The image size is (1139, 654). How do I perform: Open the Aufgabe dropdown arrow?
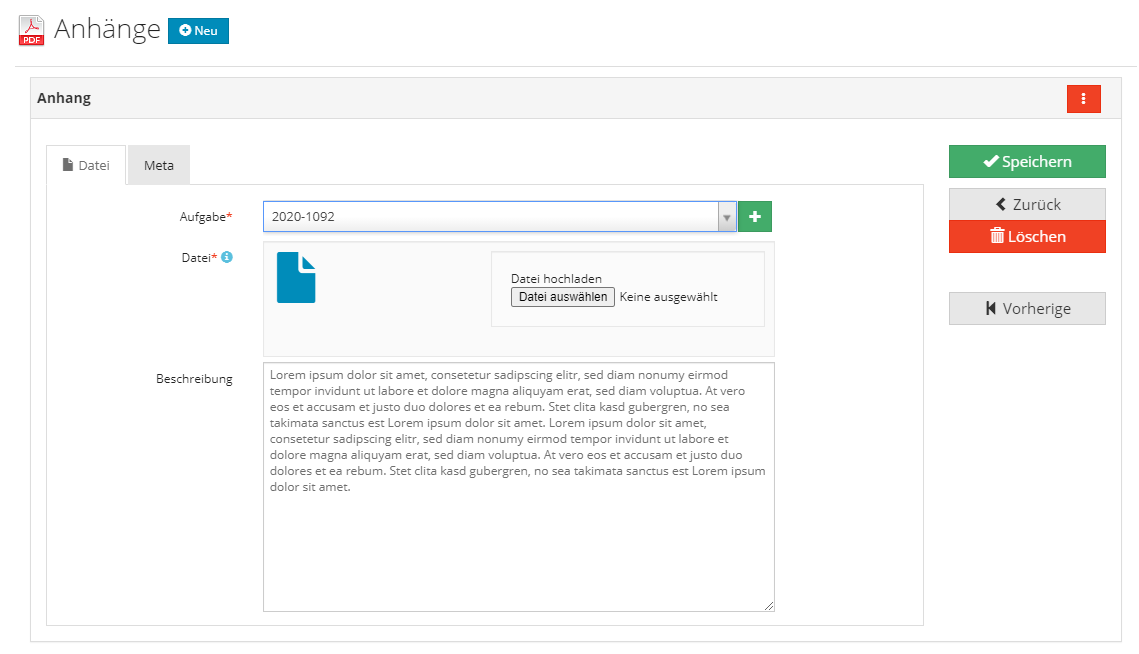pos(727,216)
